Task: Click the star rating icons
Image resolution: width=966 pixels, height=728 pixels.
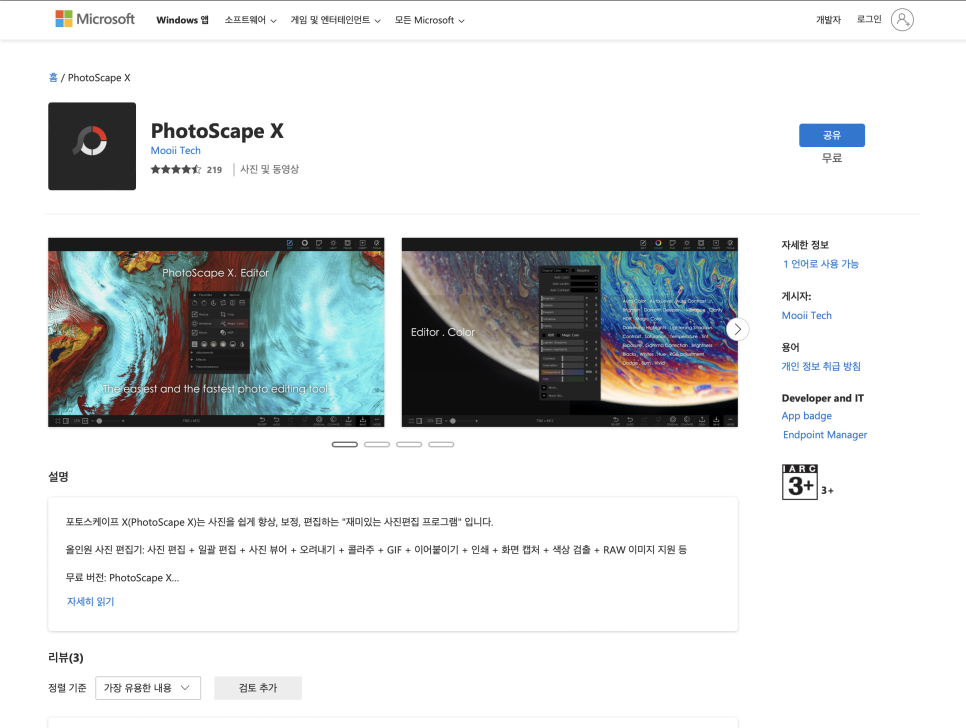Action: click(176, 169)
